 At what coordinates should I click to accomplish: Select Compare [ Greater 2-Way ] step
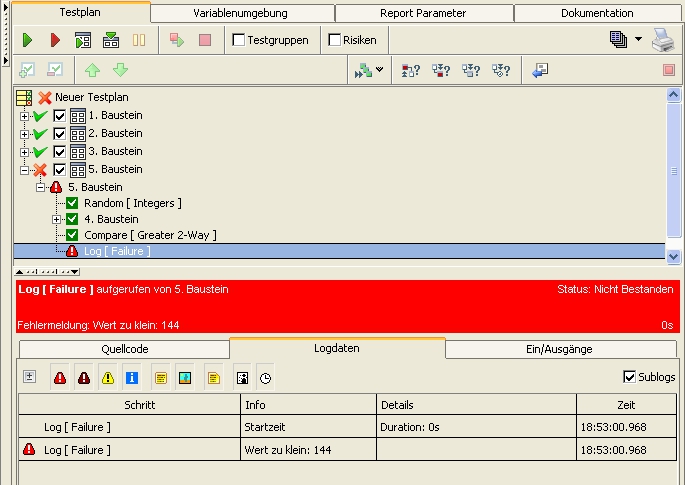[149, 235]
